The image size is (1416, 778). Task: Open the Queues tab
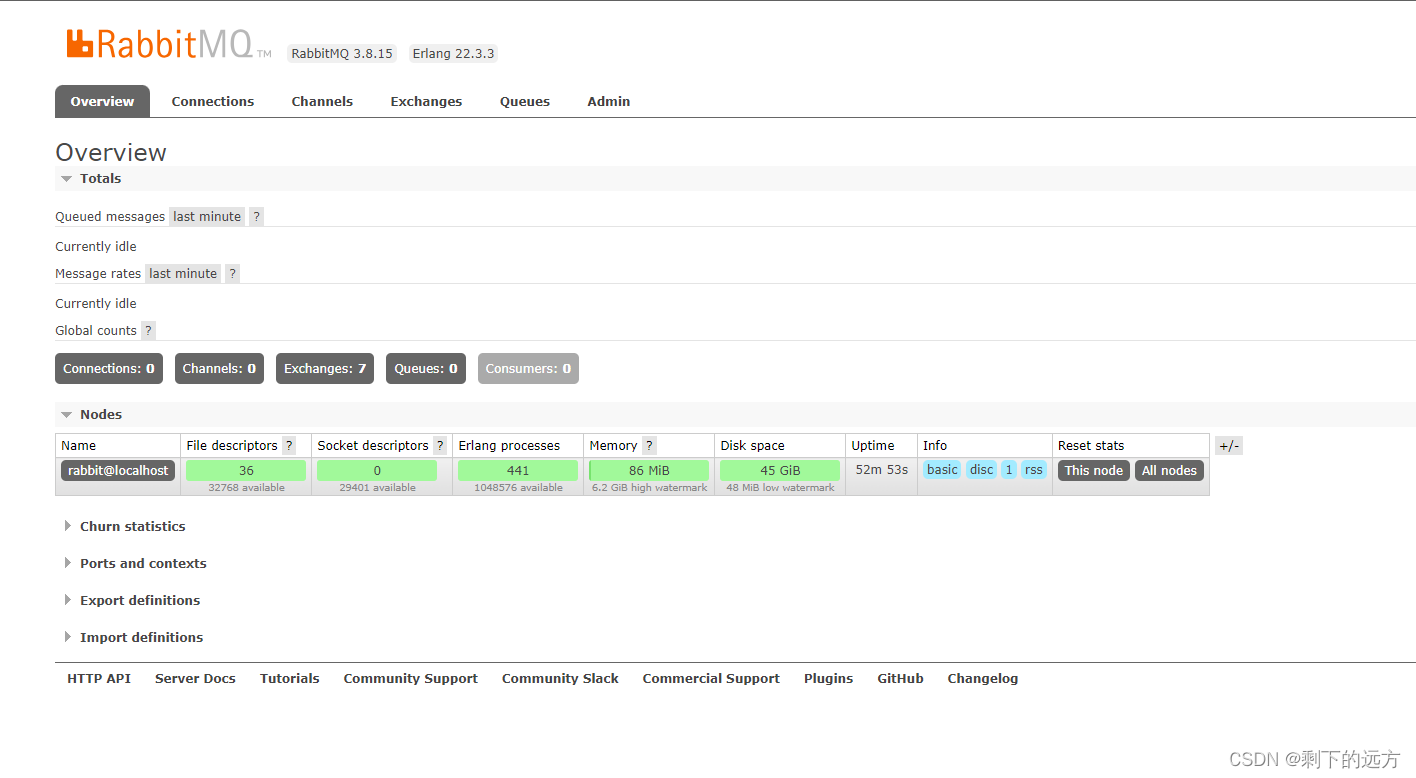pyautogui.click(x=525, y=101)
